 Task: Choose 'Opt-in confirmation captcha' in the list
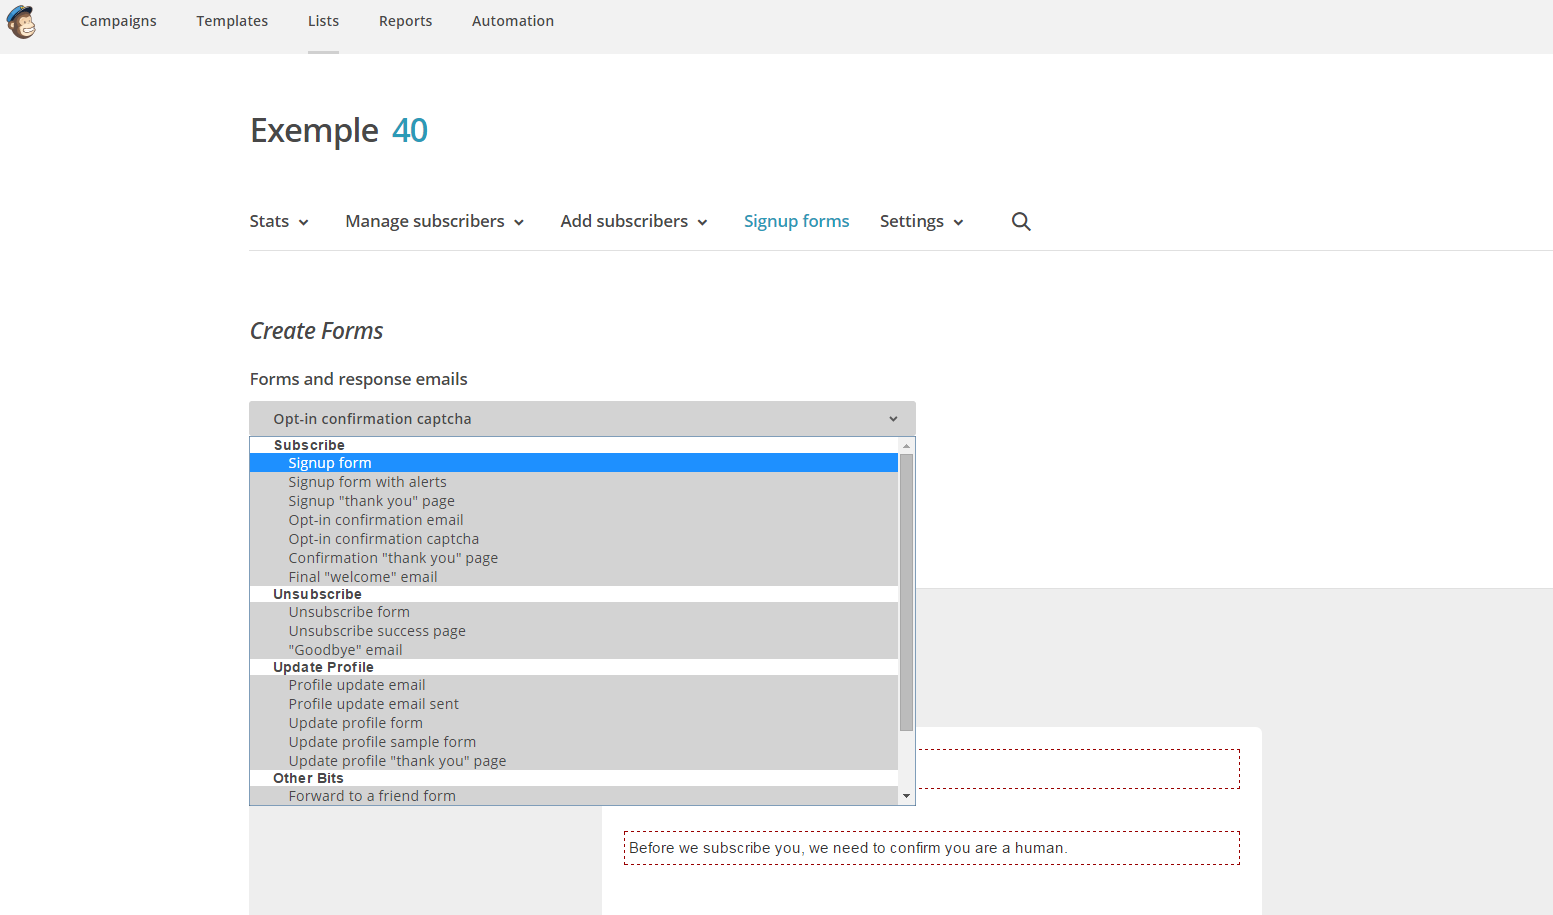point(574,539)
